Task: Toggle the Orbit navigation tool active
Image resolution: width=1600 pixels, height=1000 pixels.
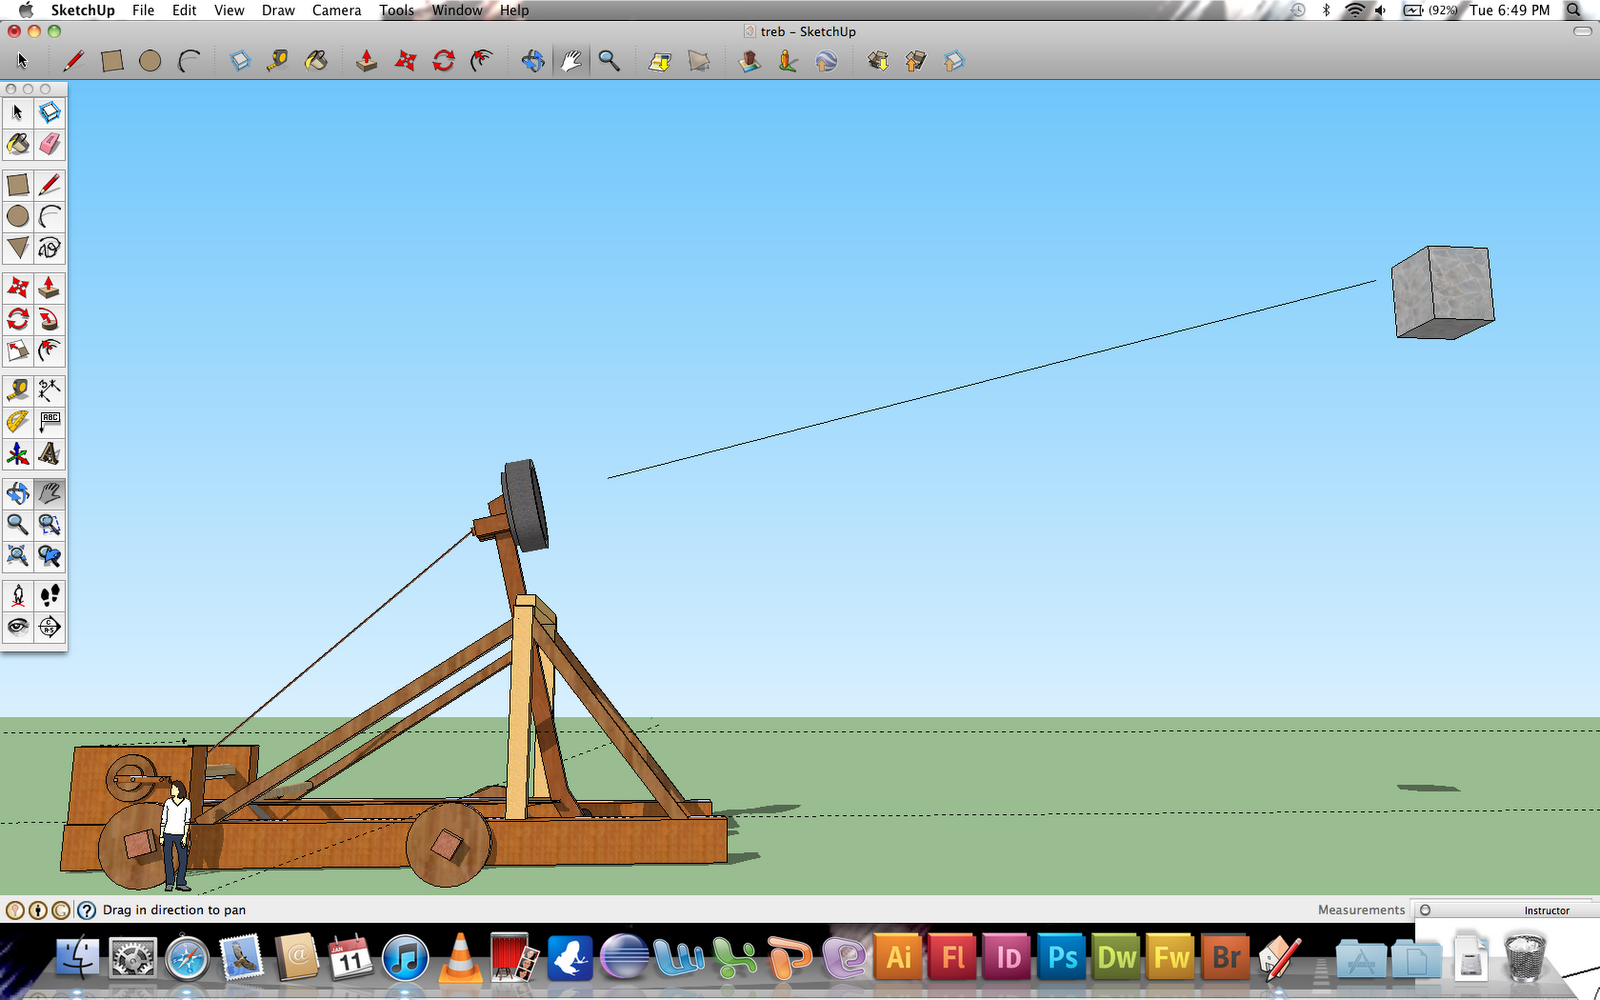Action: coord(17,492)
